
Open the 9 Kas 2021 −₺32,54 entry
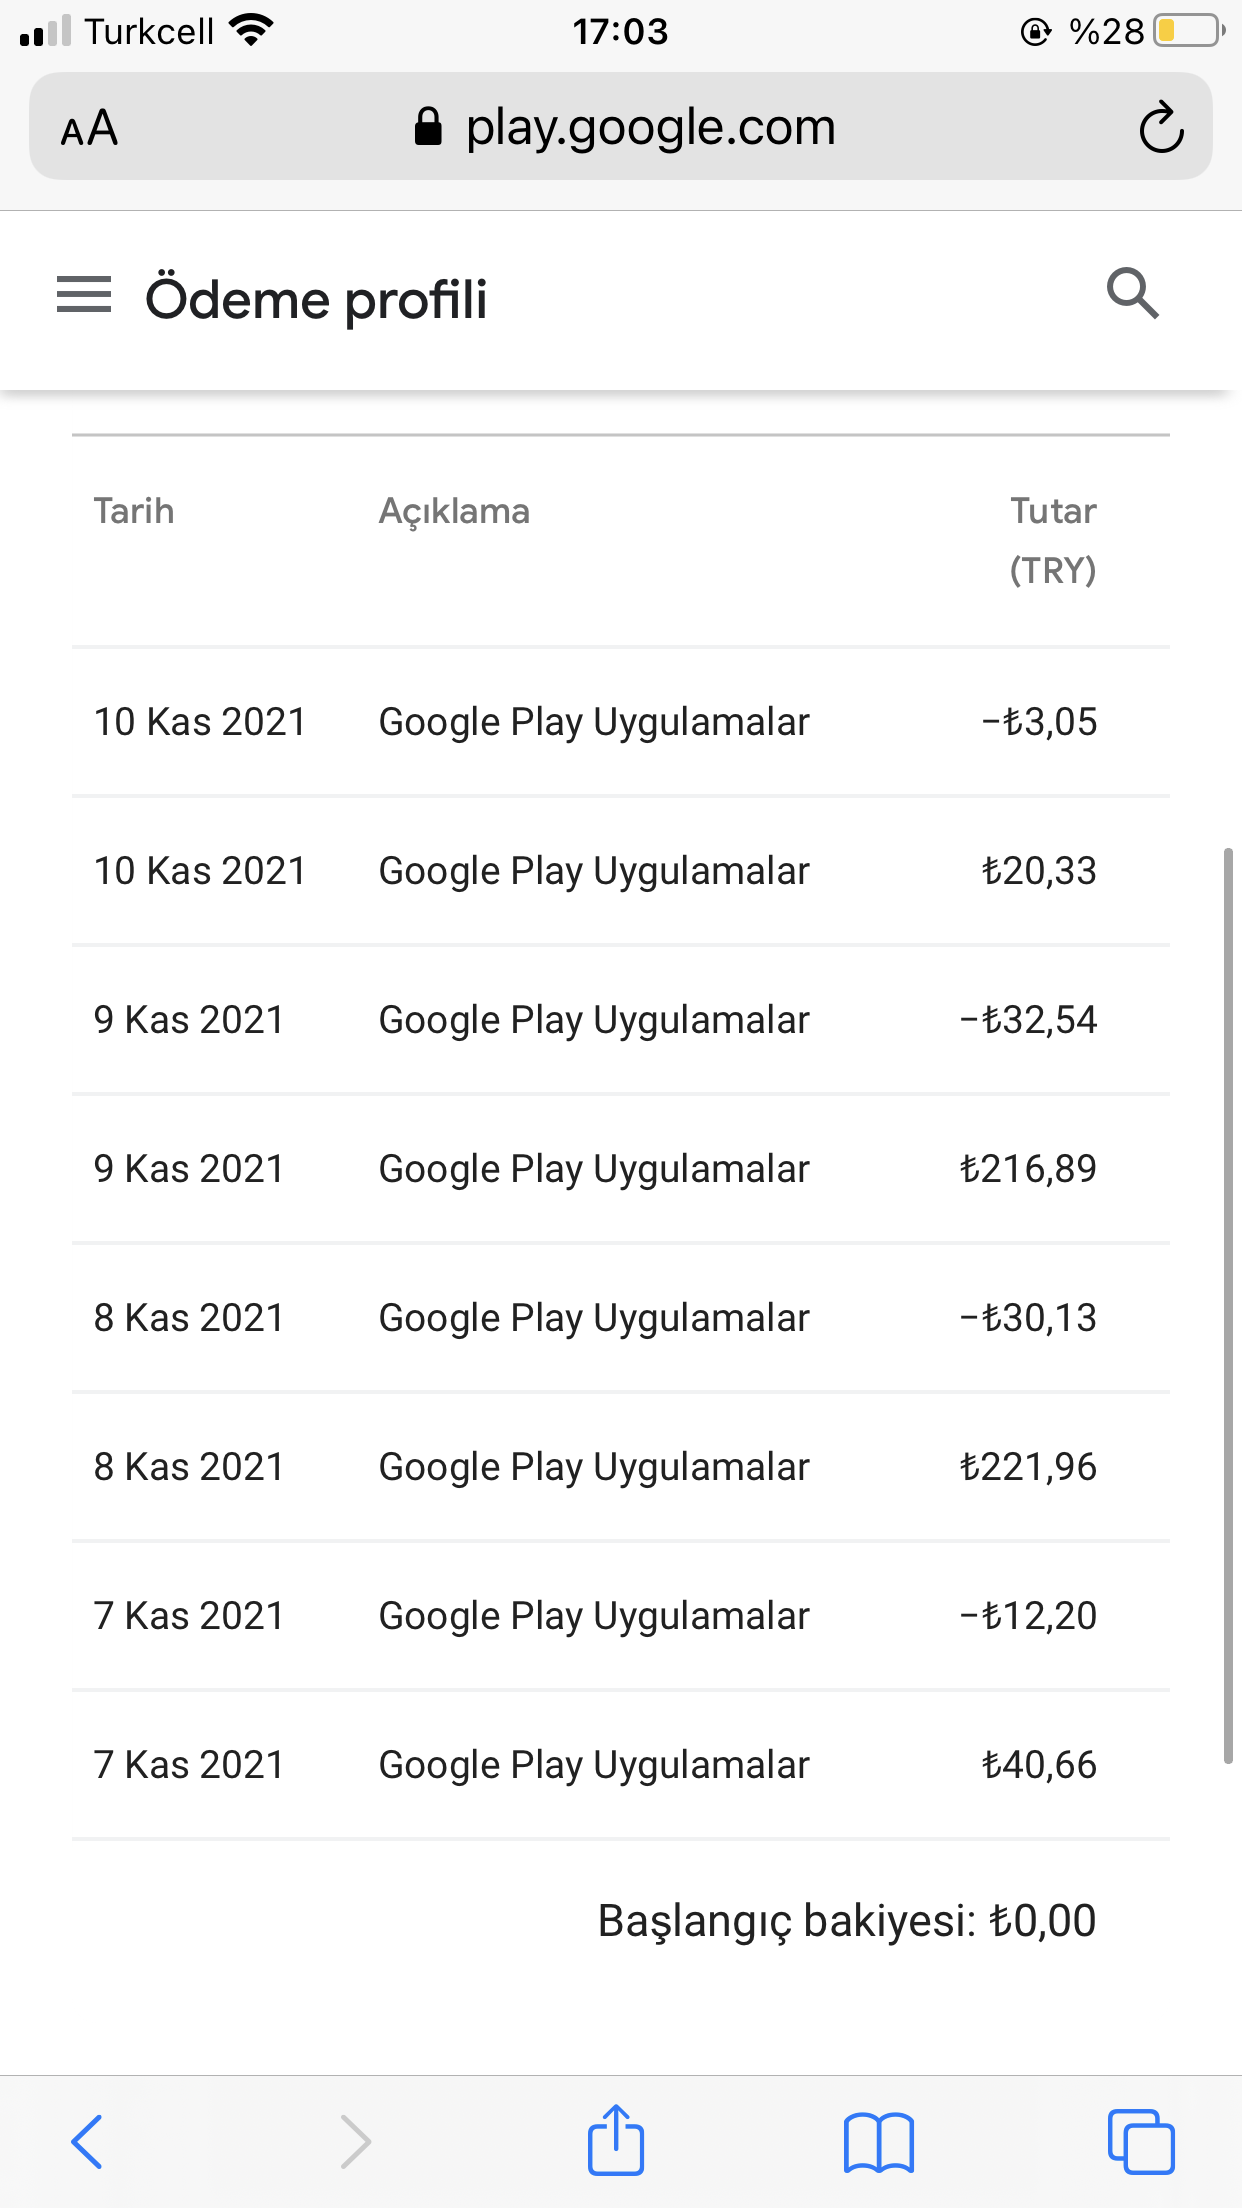(621, 1020)
